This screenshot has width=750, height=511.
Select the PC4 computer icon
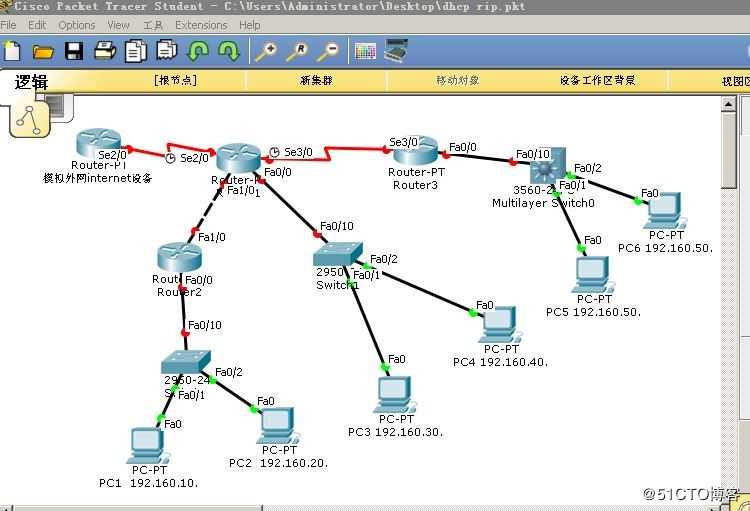click(x=499, y=324)
